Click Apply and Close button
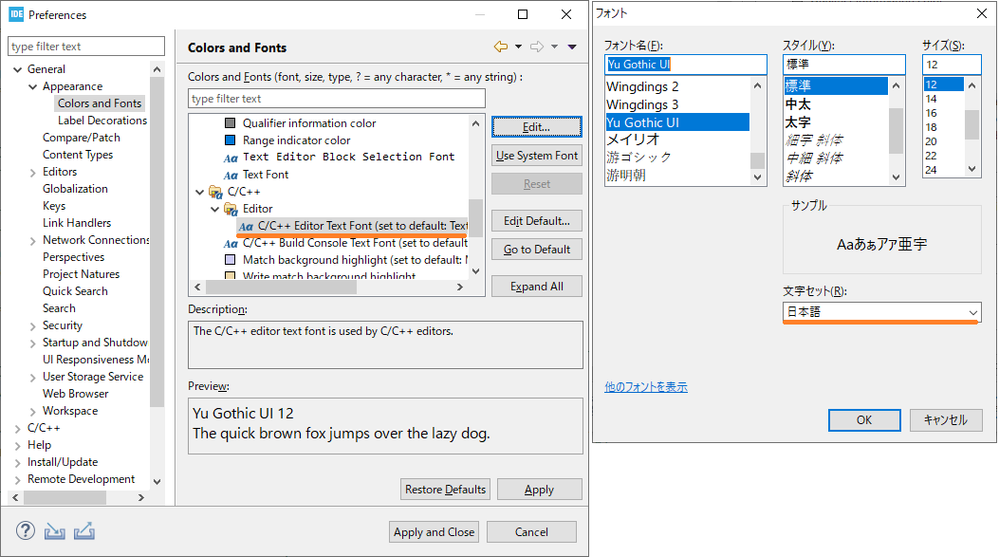 point(434,532)
